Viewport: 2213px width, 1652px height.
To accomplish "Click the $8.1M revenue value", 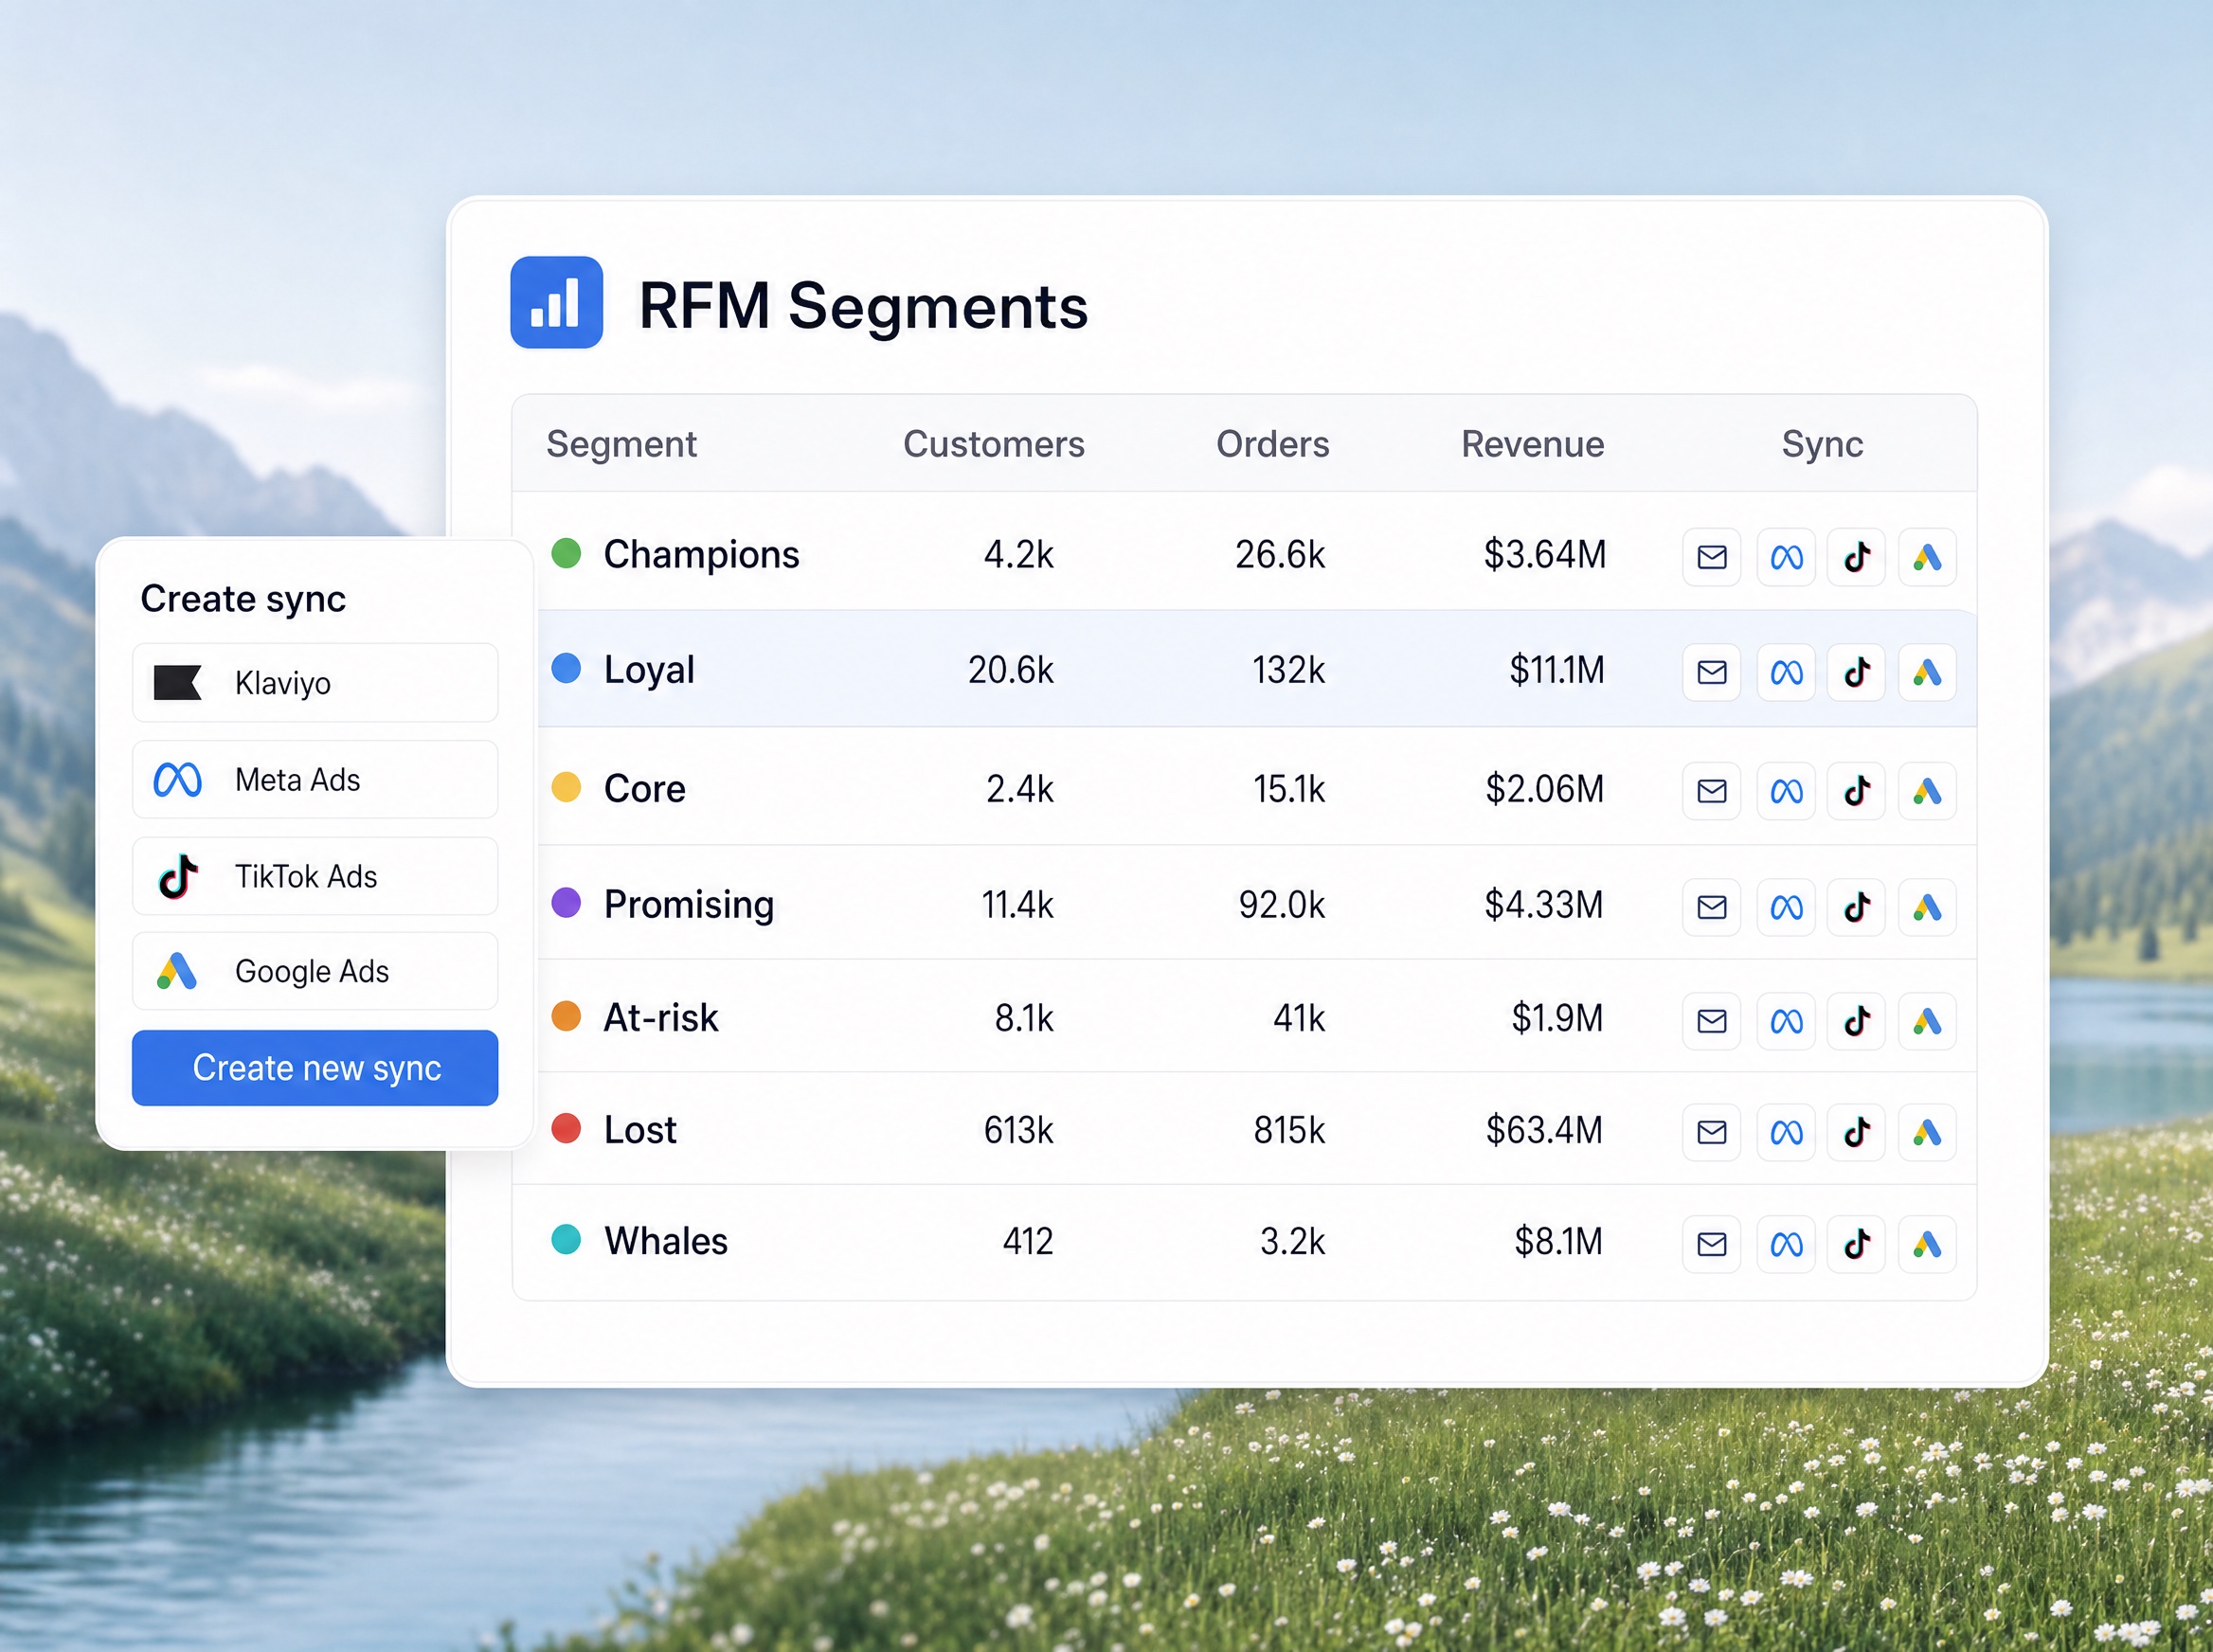I will click(x=1558, y=1241).
